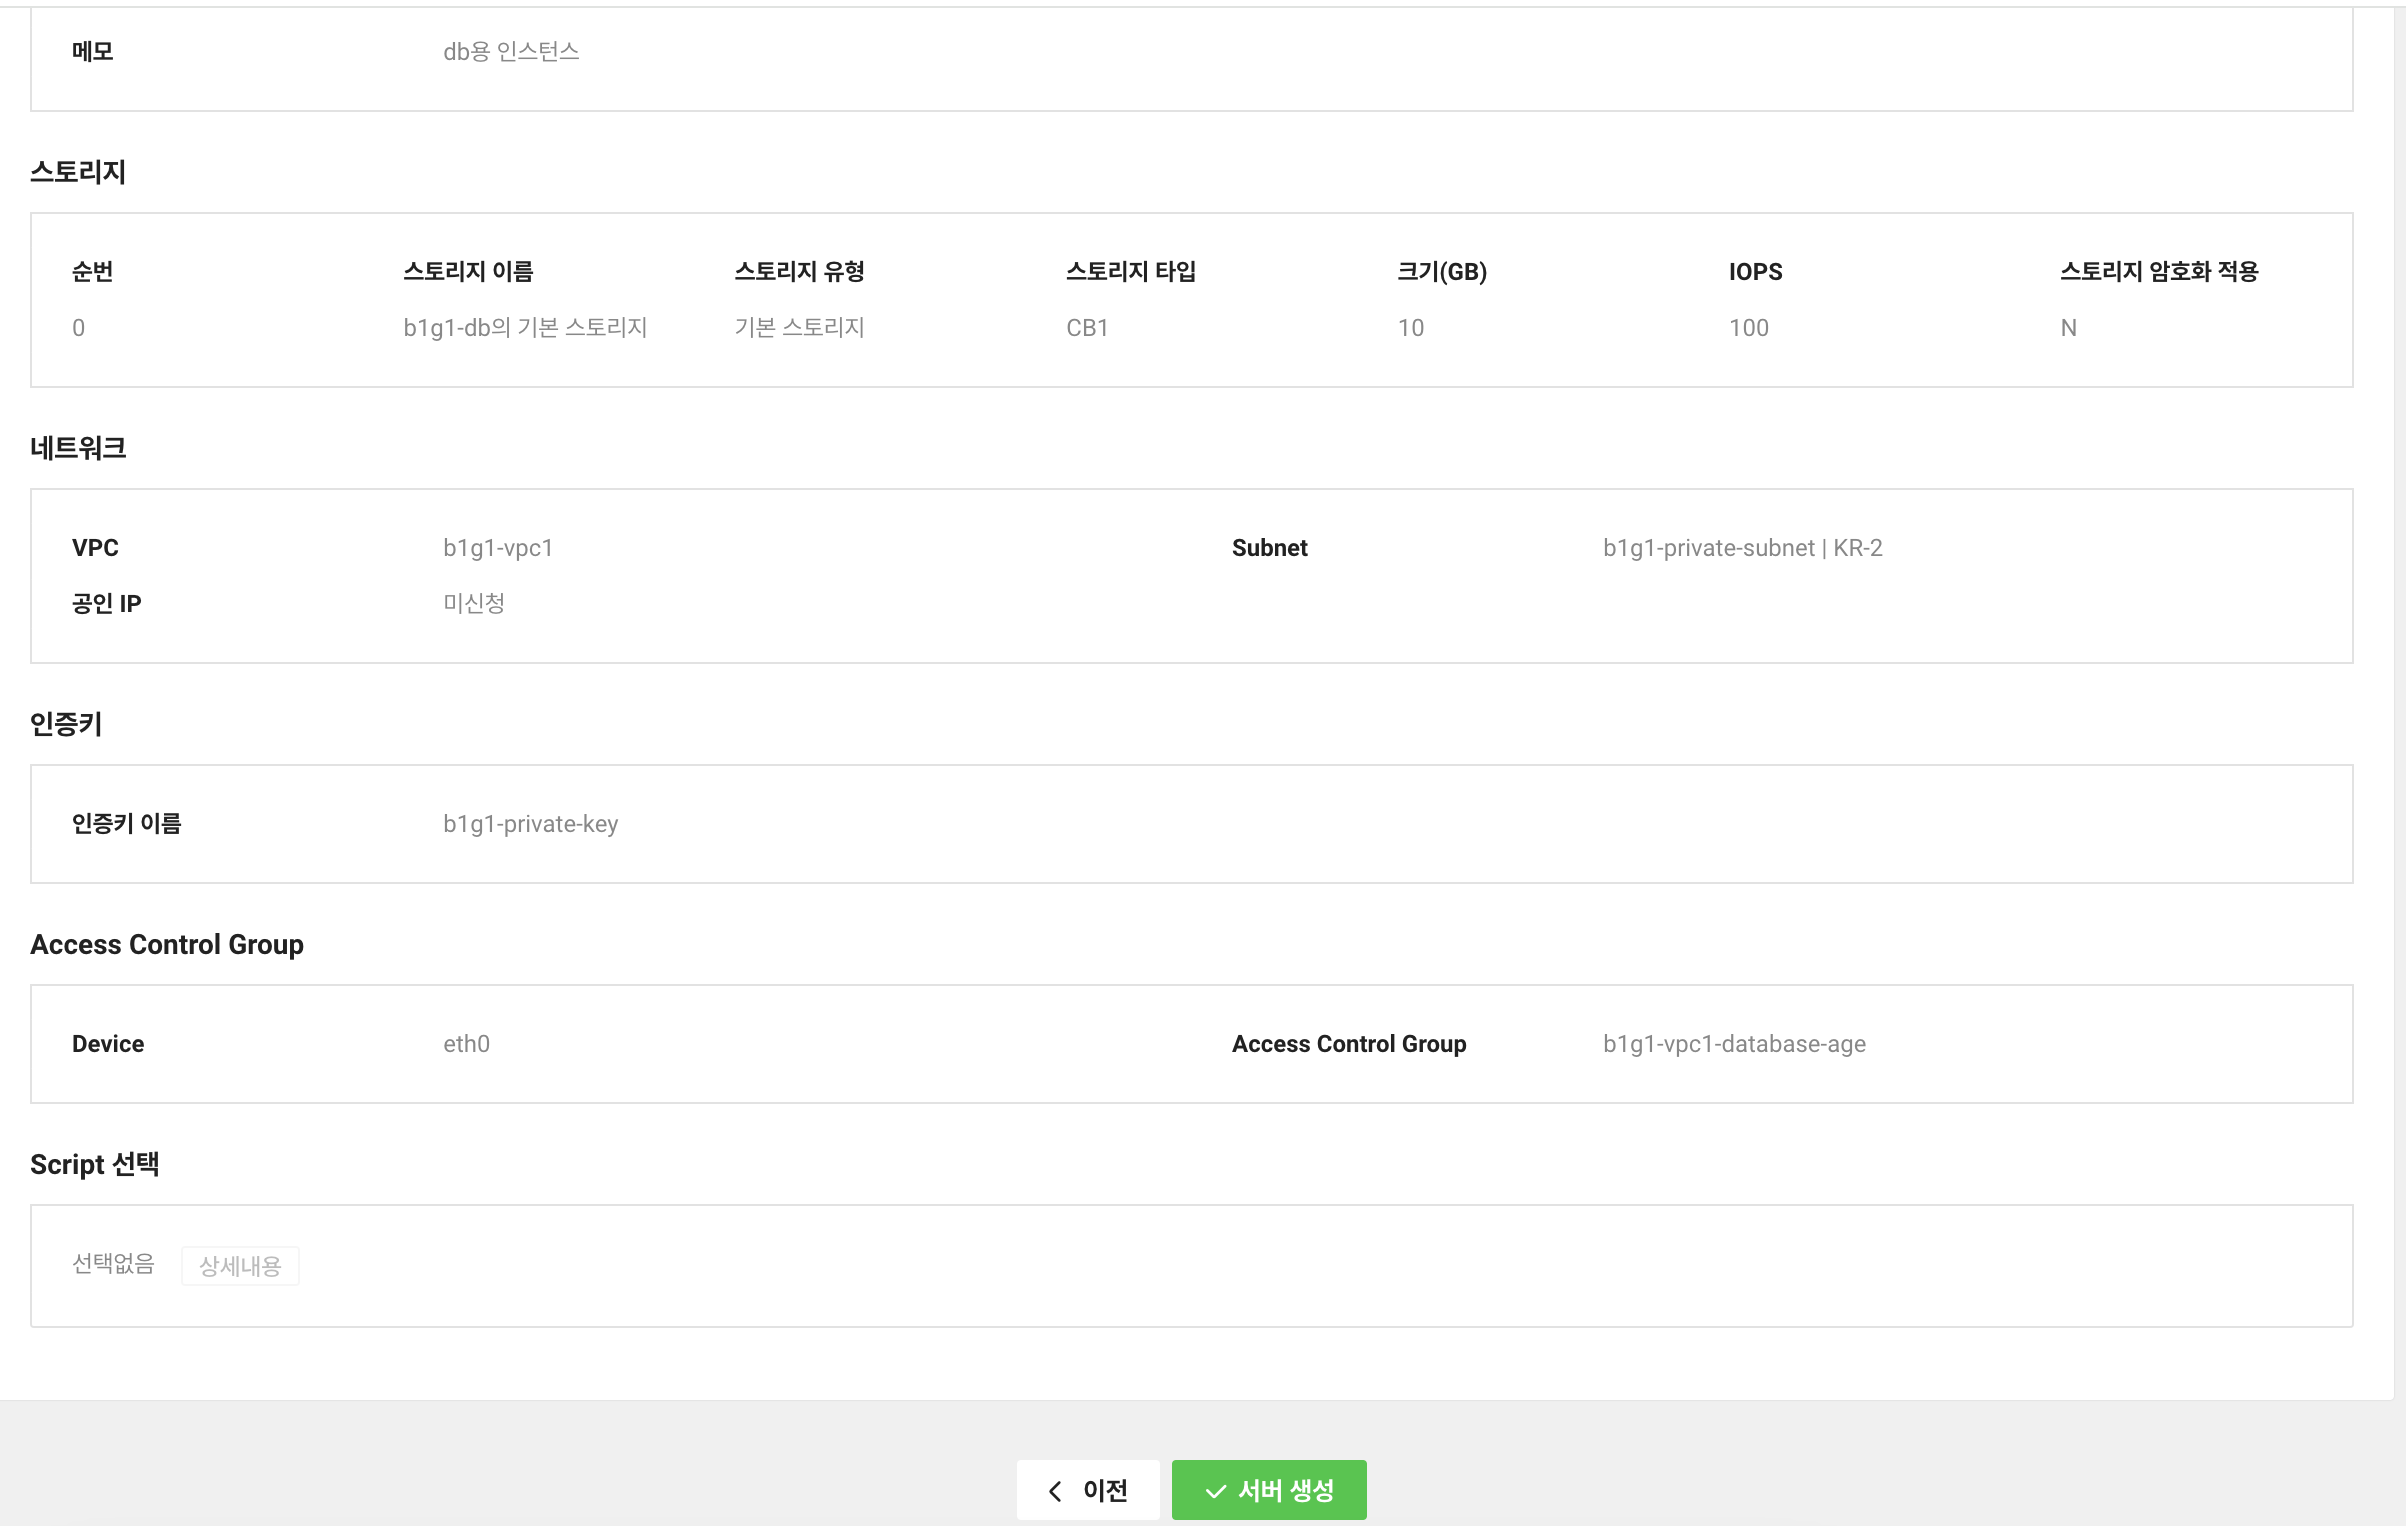Screen dimensions: 2406x1526
Task: Click the 스토리지 유형 column header
Action: (x=799, y=272)
